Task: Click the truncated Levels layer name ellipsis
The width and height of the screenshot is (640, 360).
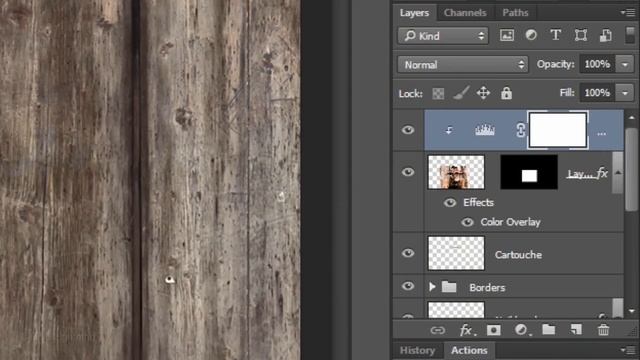Action: coord(602,134)
